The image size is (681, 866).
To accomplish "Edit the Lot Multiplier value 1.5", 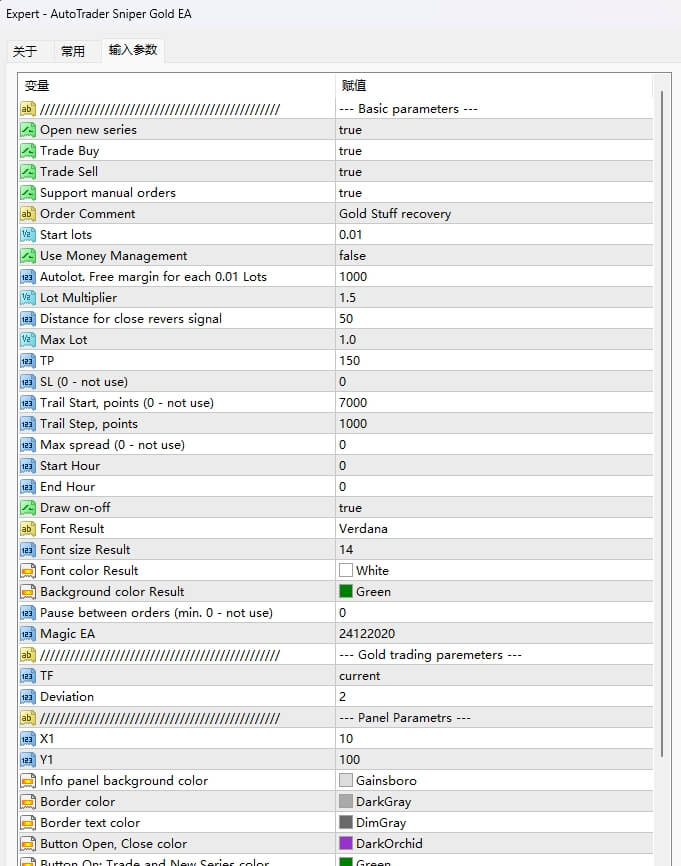I will click(494, 298).
